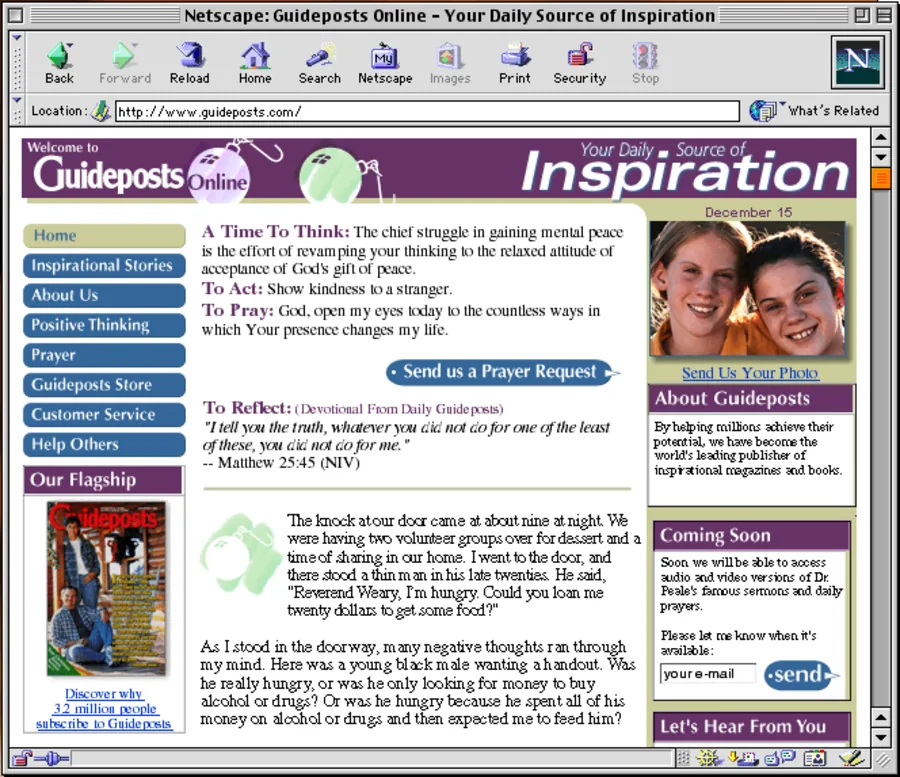Click the About Guideposts heading

[751, 399]
